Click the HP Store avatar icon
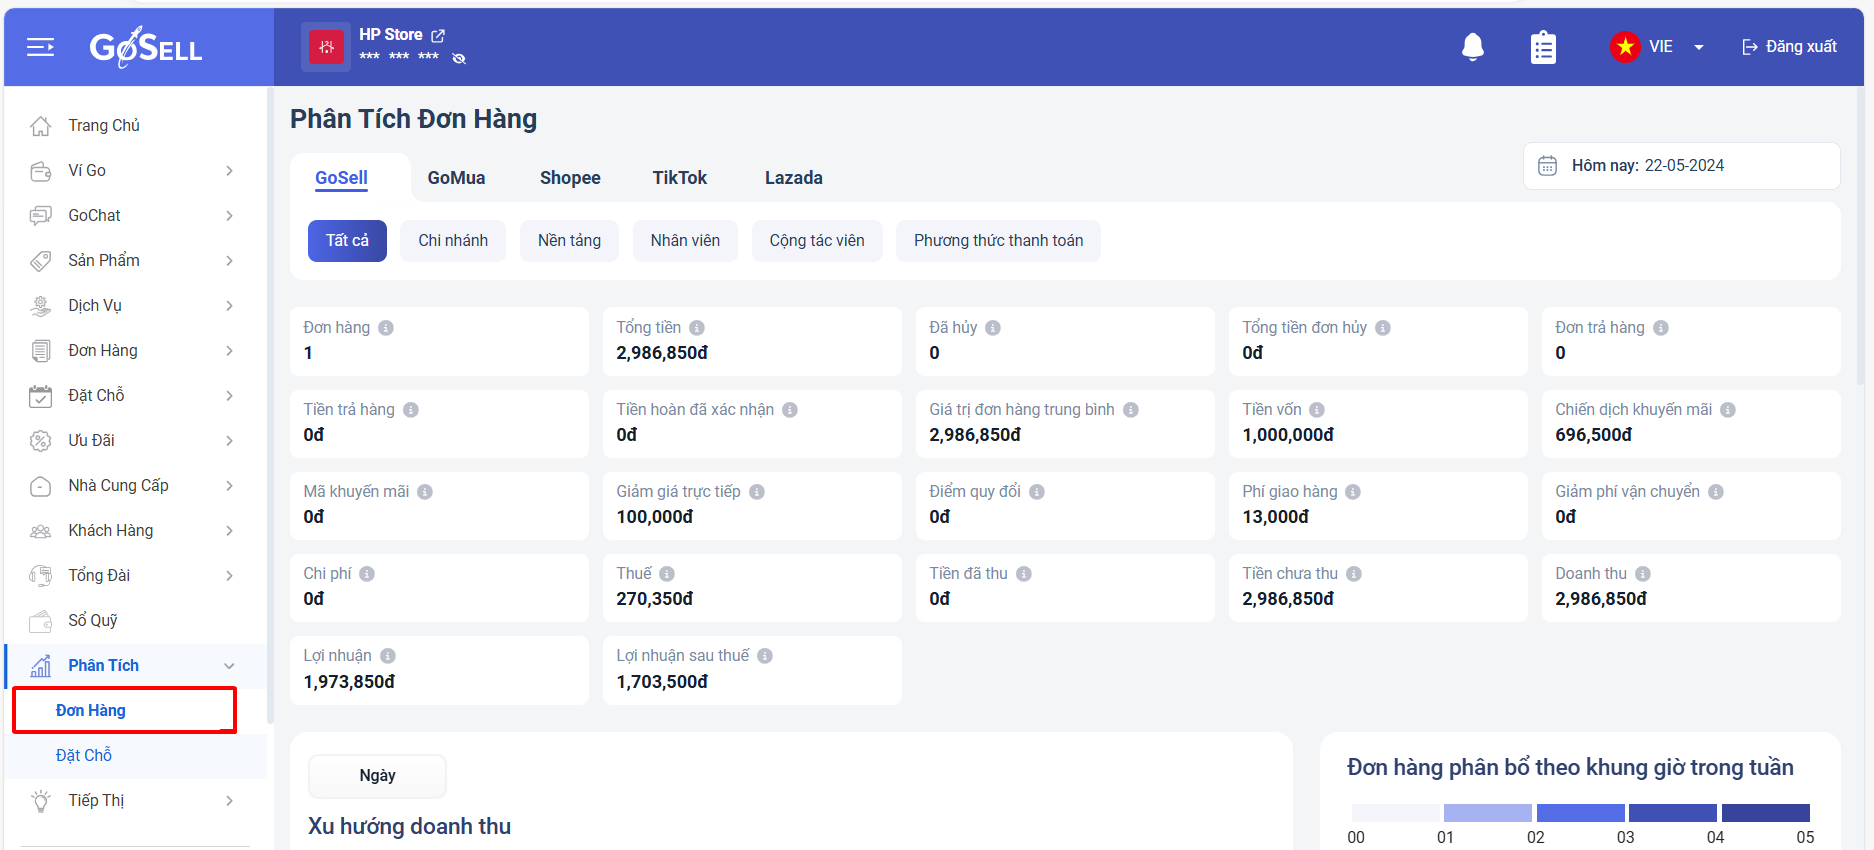The width and height of the screenshot is (1874, 850). 326,47
